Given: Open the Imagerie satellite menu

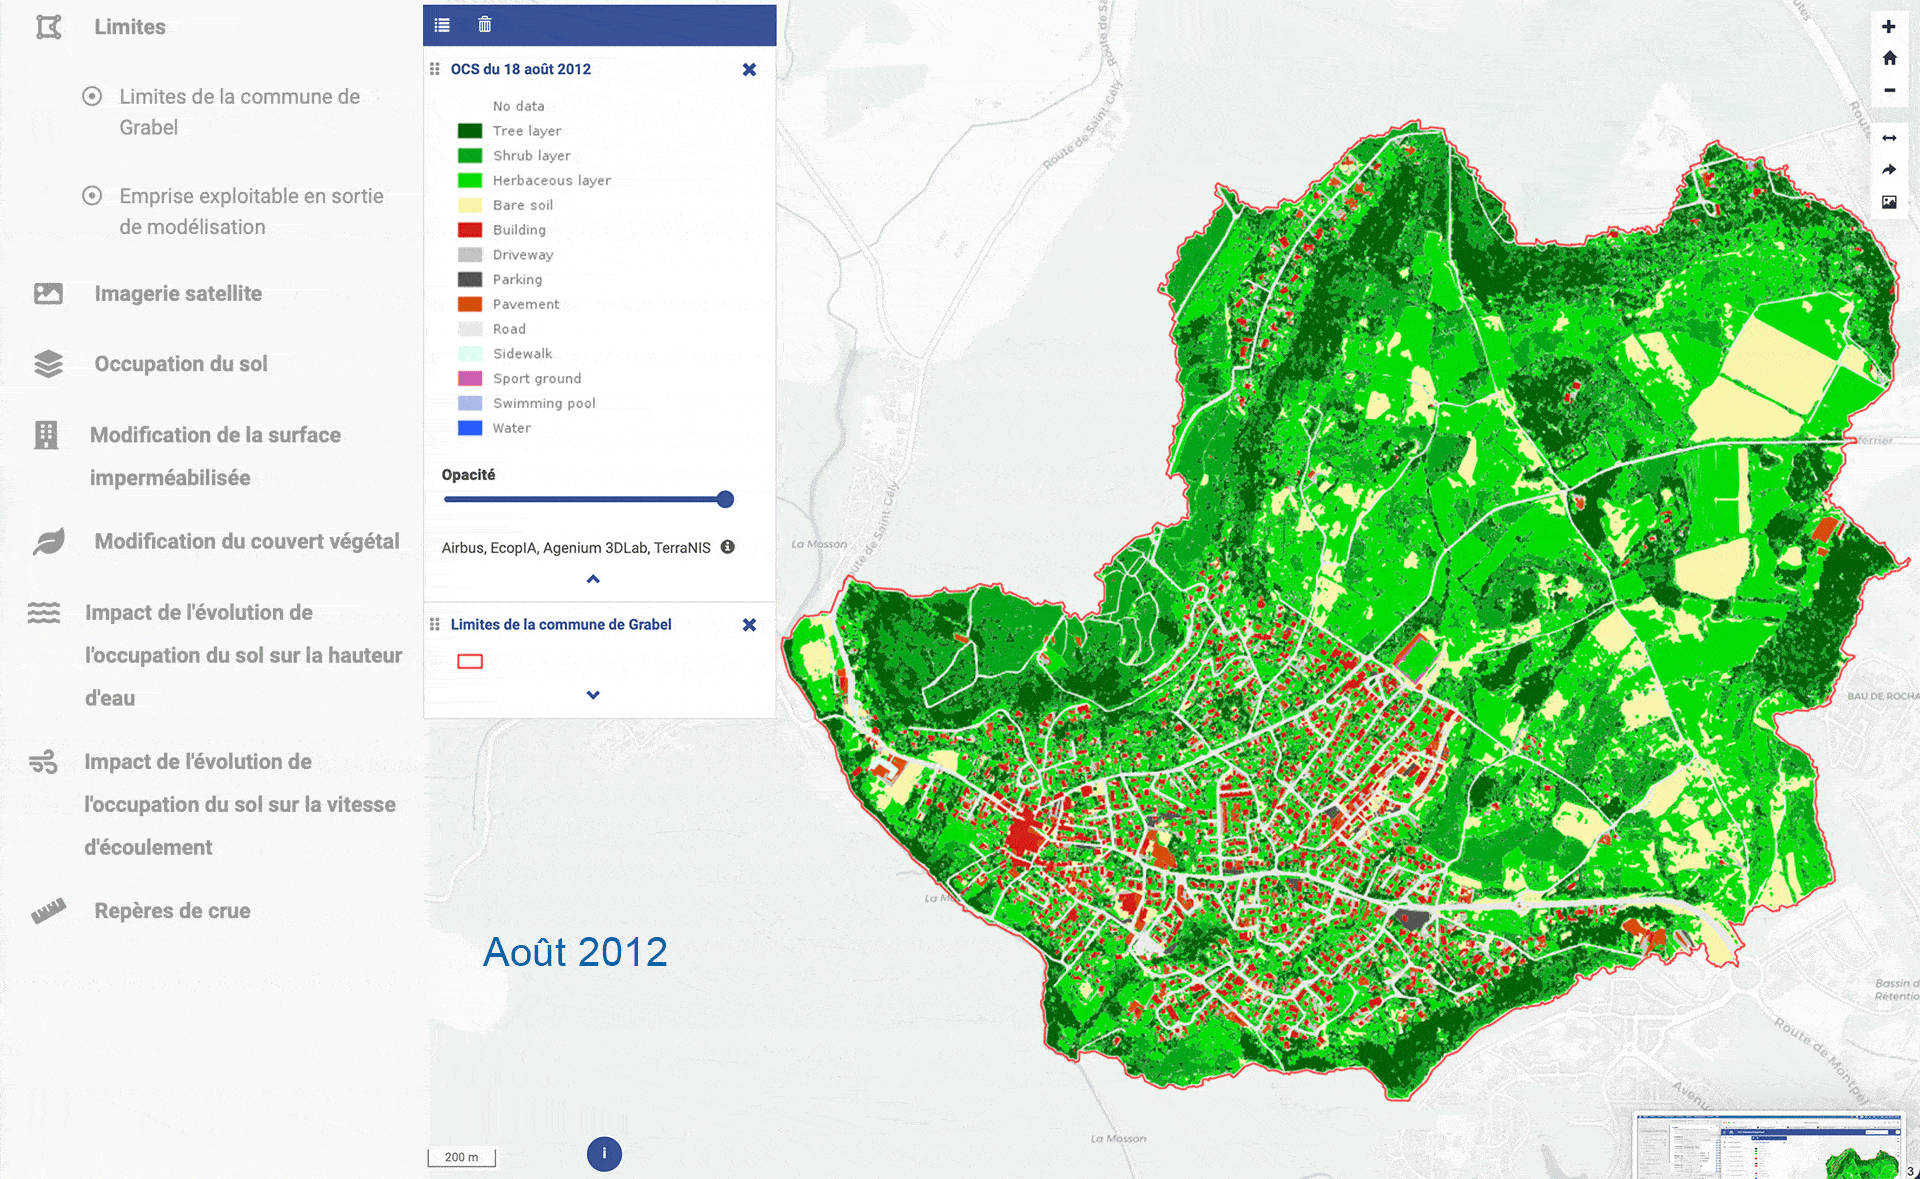Looking at the screenshot, I should [x=178, y=294].
